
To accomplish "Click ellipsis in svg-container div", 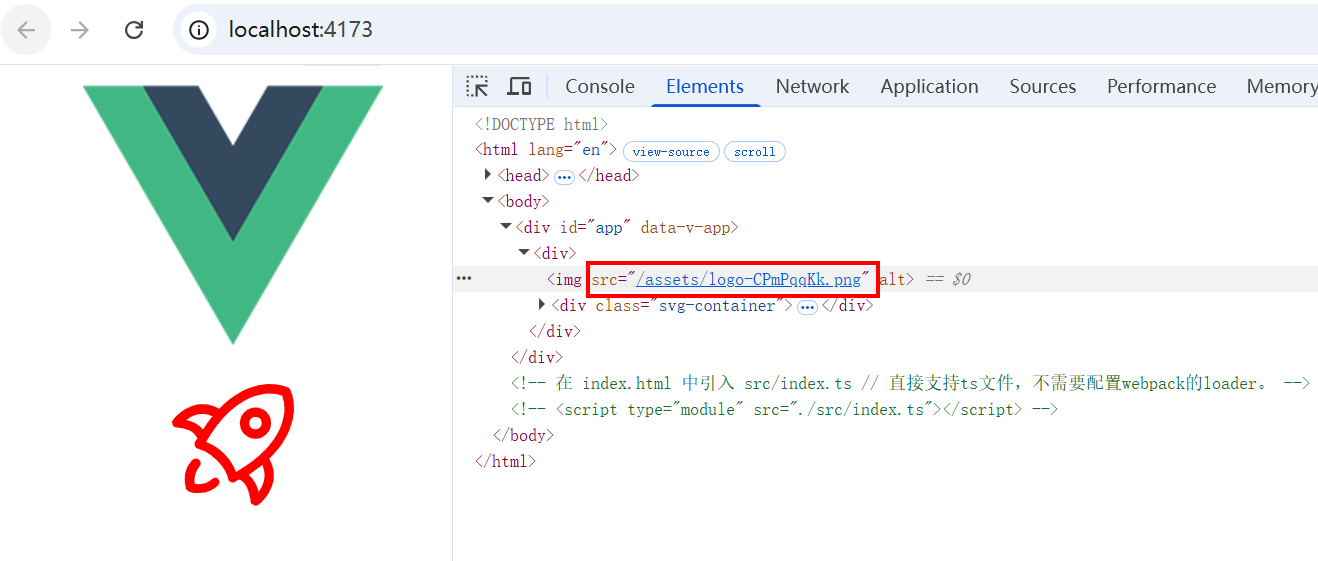I will pyautogui.click(x=808, y=307).
